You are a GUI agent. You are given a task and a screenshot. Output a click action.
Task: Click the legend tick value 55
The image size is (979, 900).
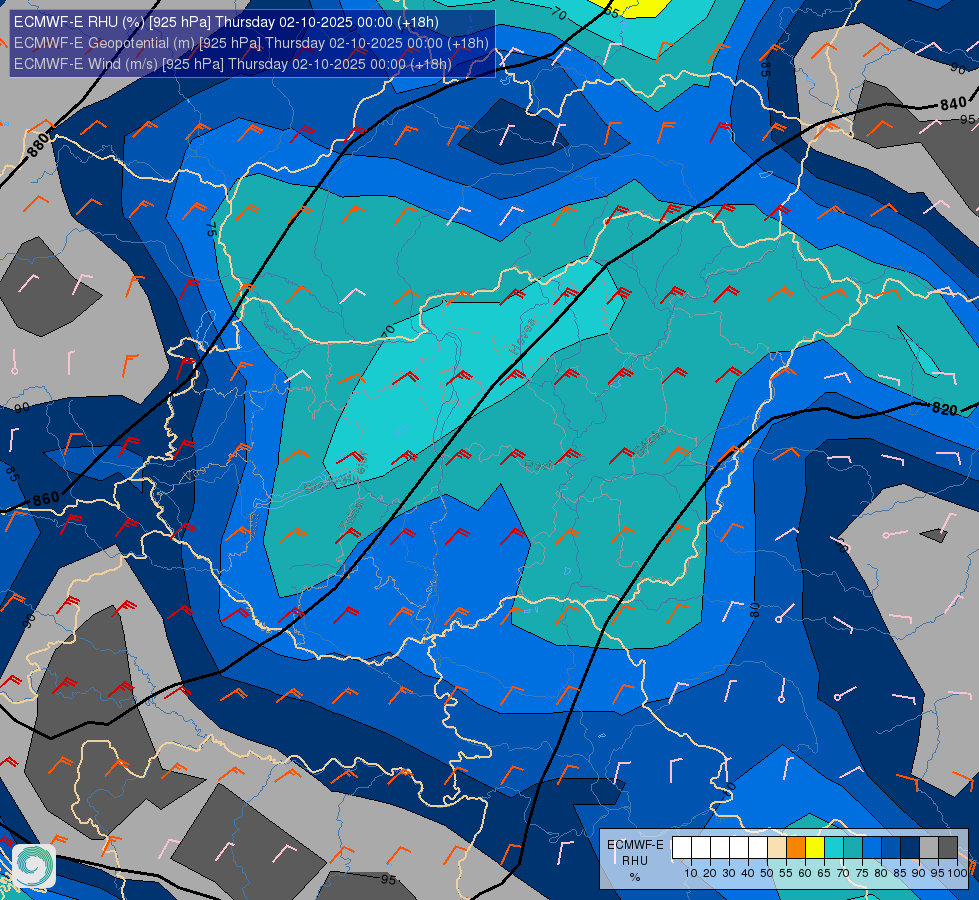point(786,874)
